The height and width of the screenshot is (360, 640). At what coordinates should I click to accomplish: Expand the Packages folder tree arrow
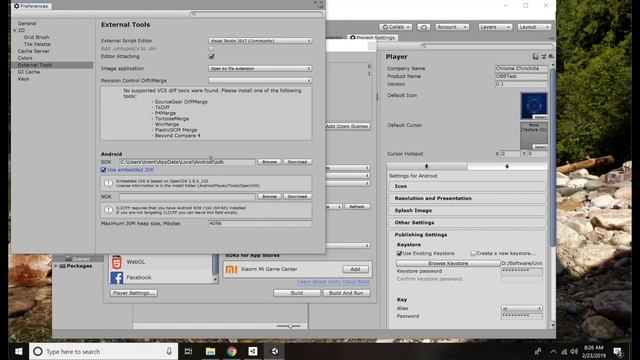point(56,266)
